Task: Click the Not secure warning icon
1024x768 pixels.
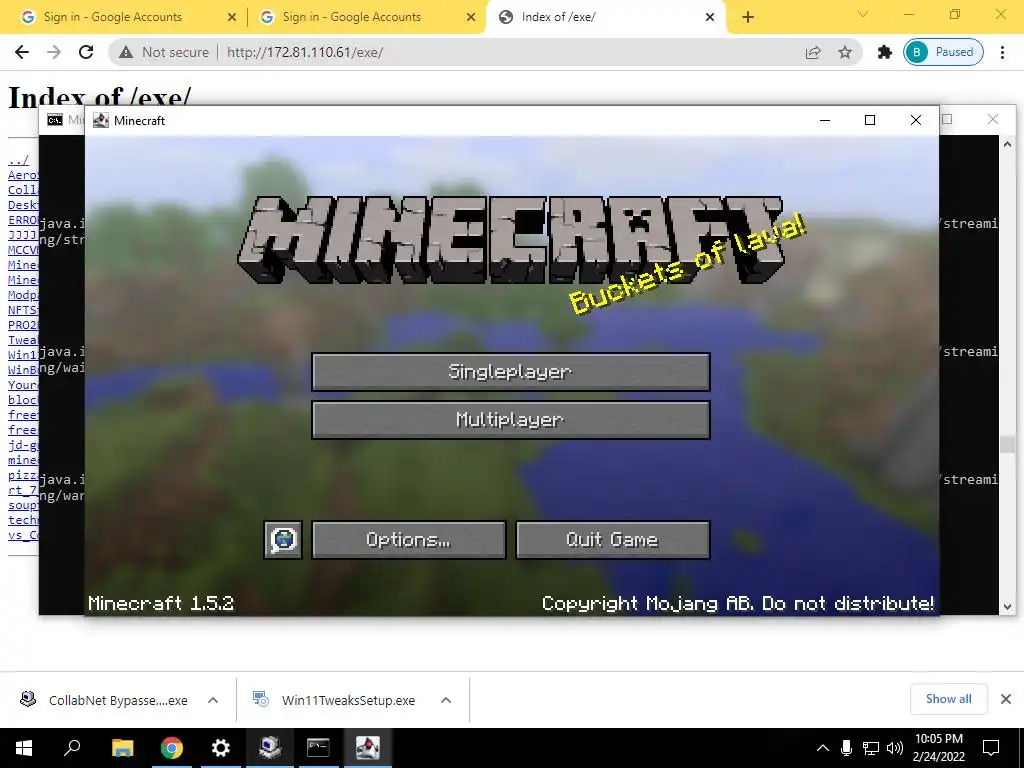Action: point(126,52)
